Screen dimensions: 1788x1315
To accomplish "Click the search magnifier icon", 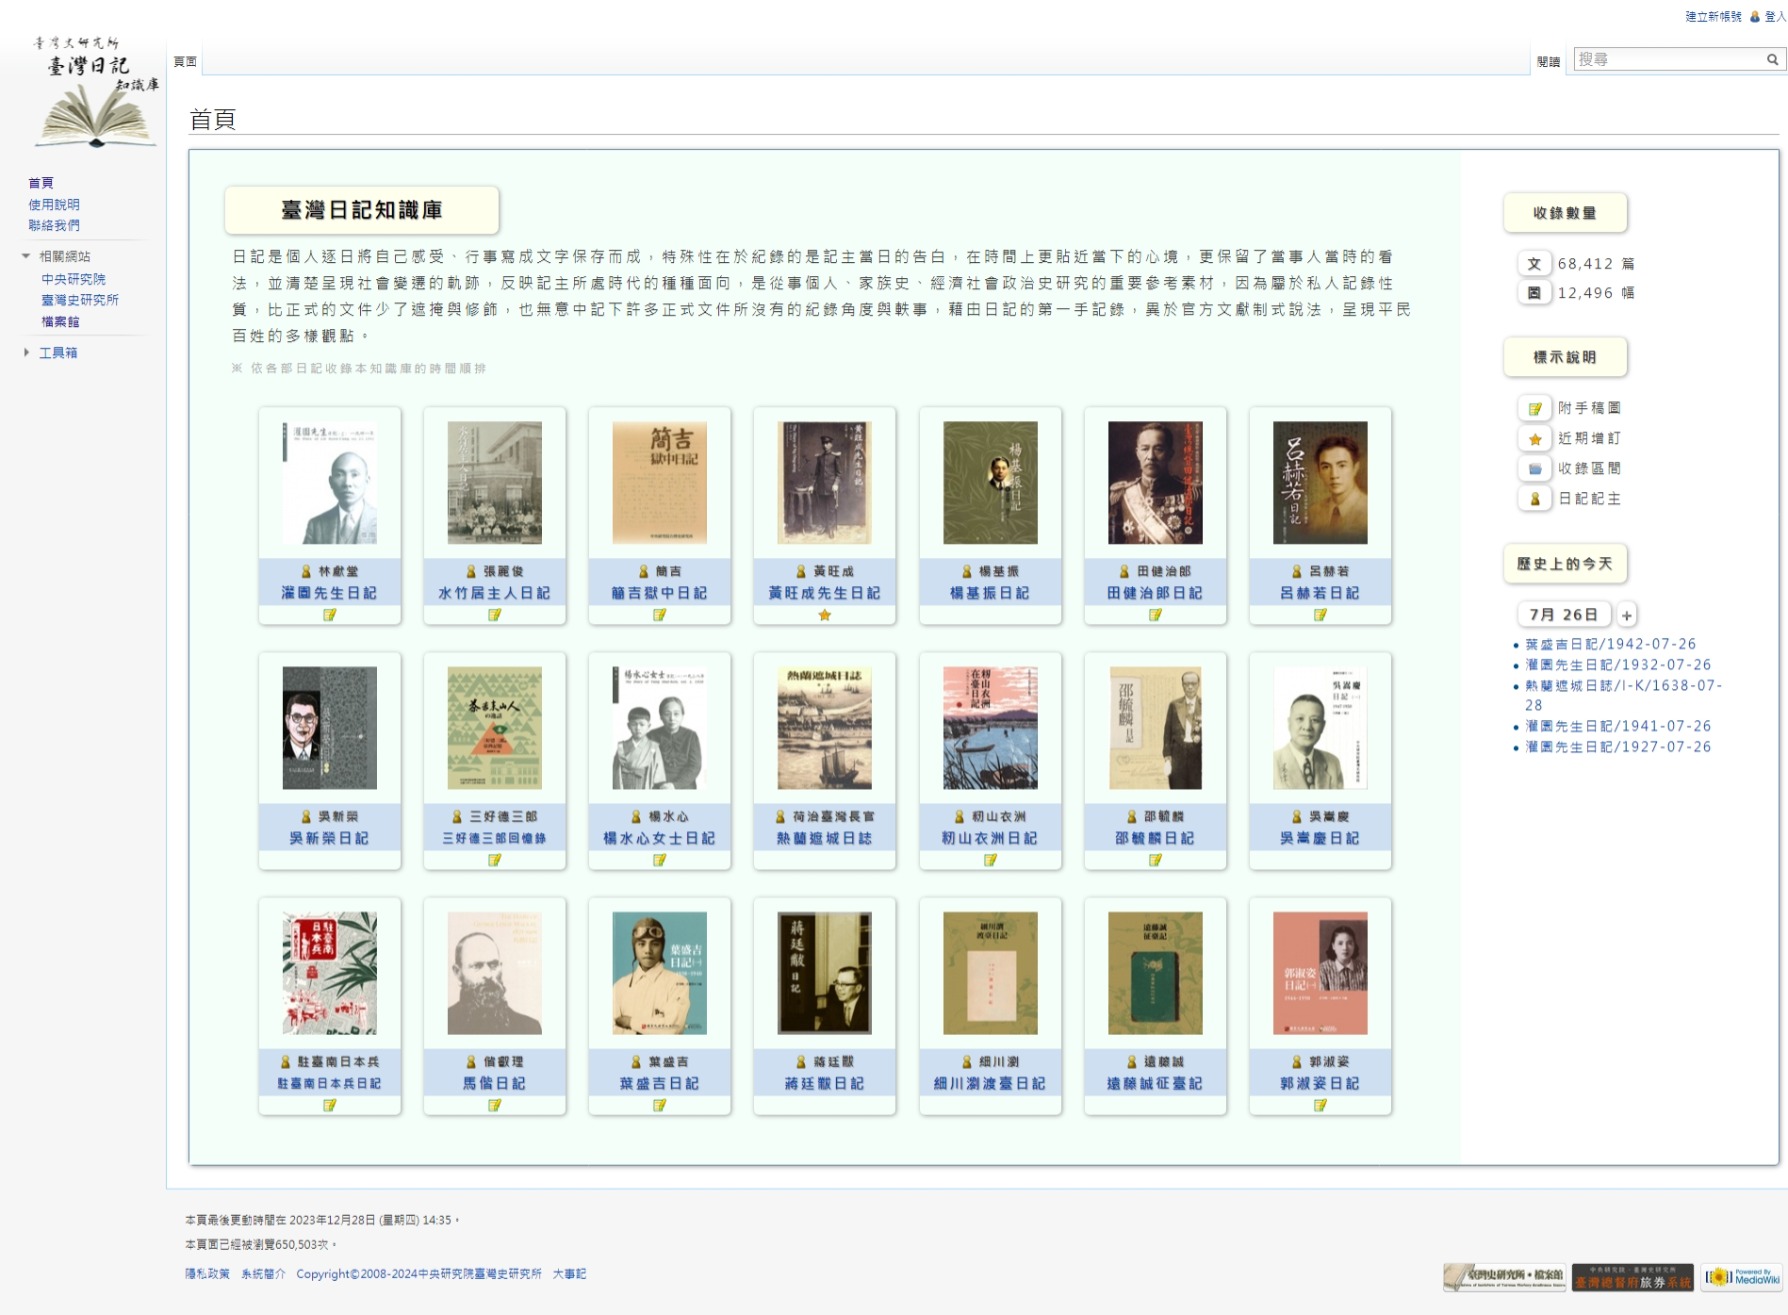I will tap(1772, 60).
